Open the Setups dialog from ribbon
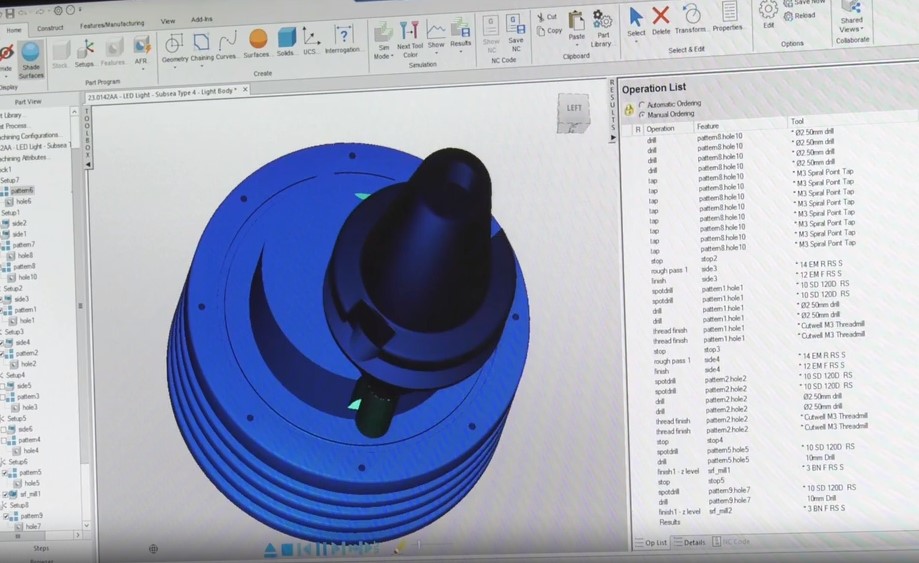The image size is (919, 563). (85, 54)
